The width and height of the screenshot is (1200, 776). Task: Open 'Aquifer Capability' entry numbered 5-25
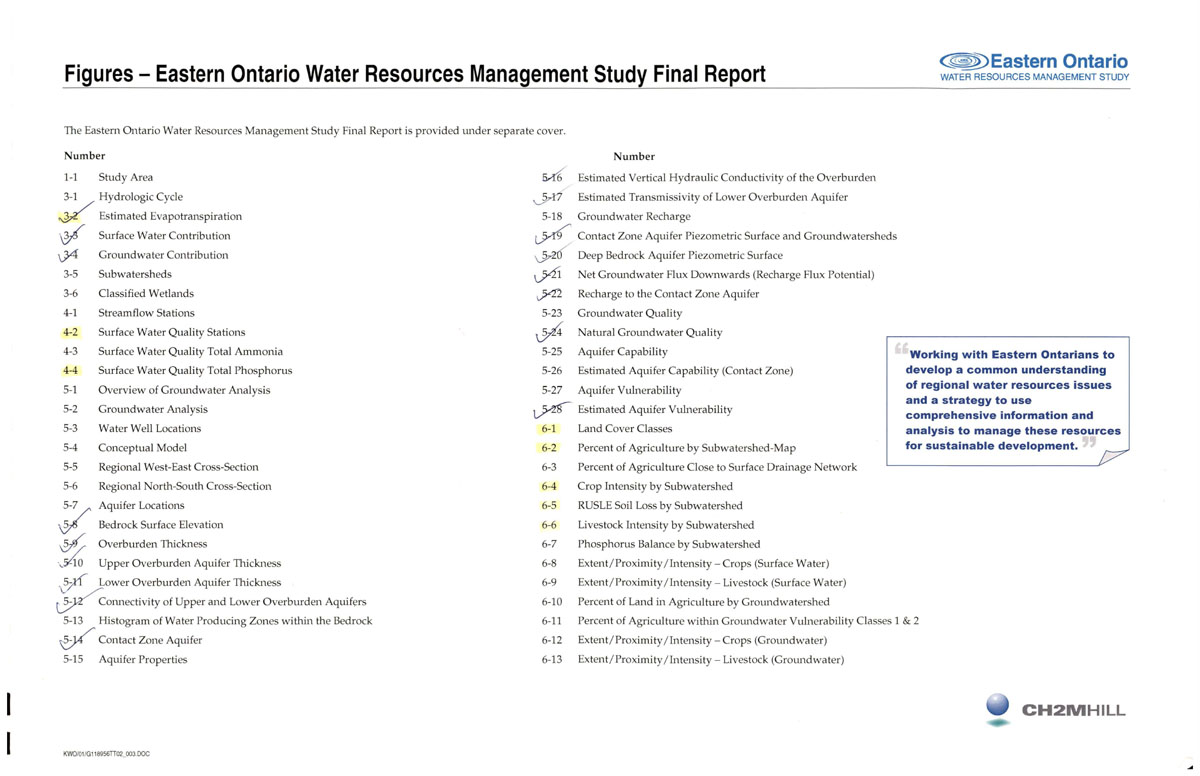pos(622,352)
